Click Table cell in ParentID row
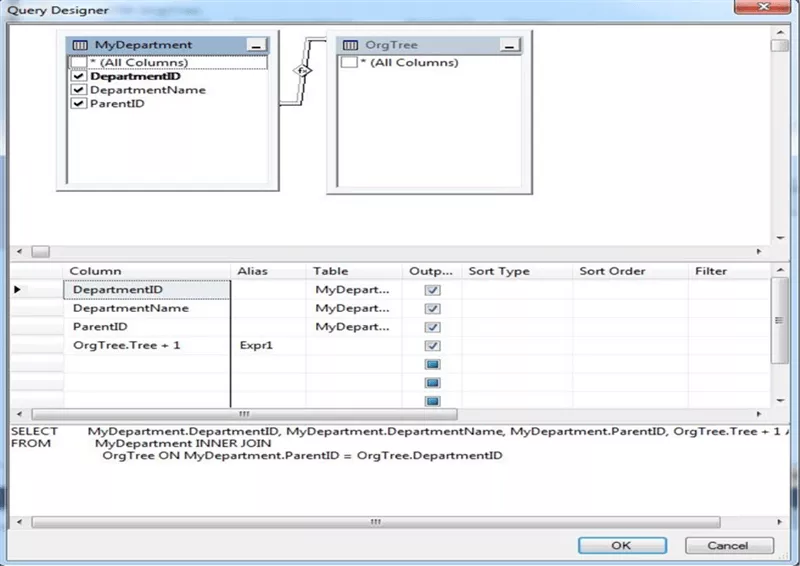Viewport: 800px width, 566px height. click(x=354, y=327)
